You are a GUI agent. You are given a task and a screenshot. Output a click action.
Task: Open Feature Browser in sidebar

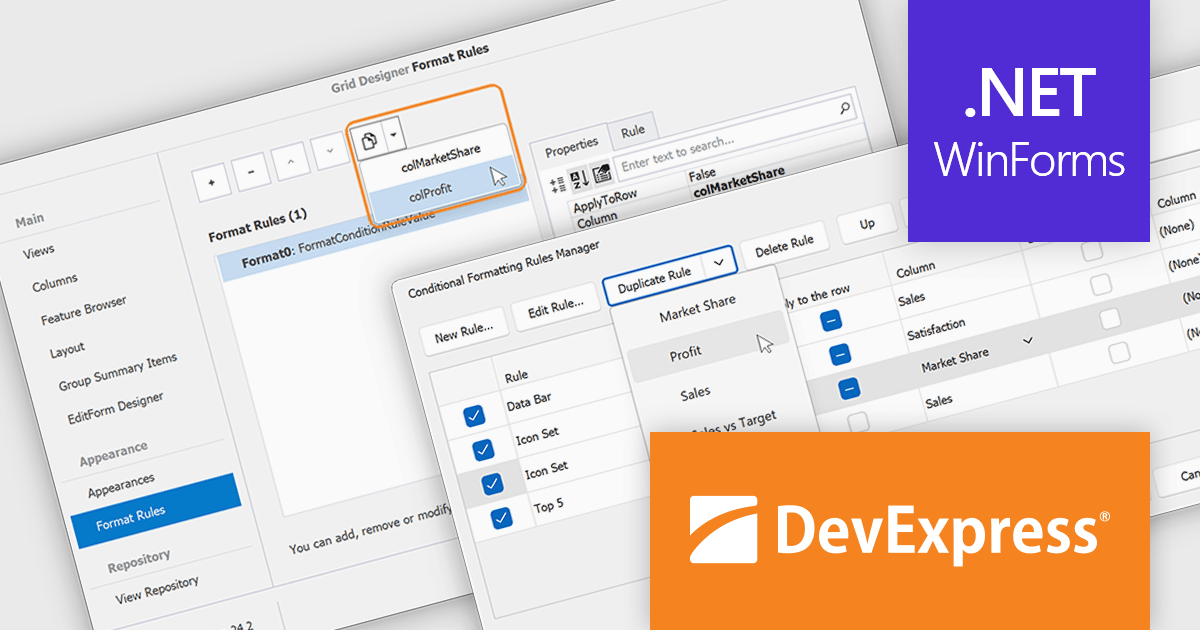click(x=83, y=311)
